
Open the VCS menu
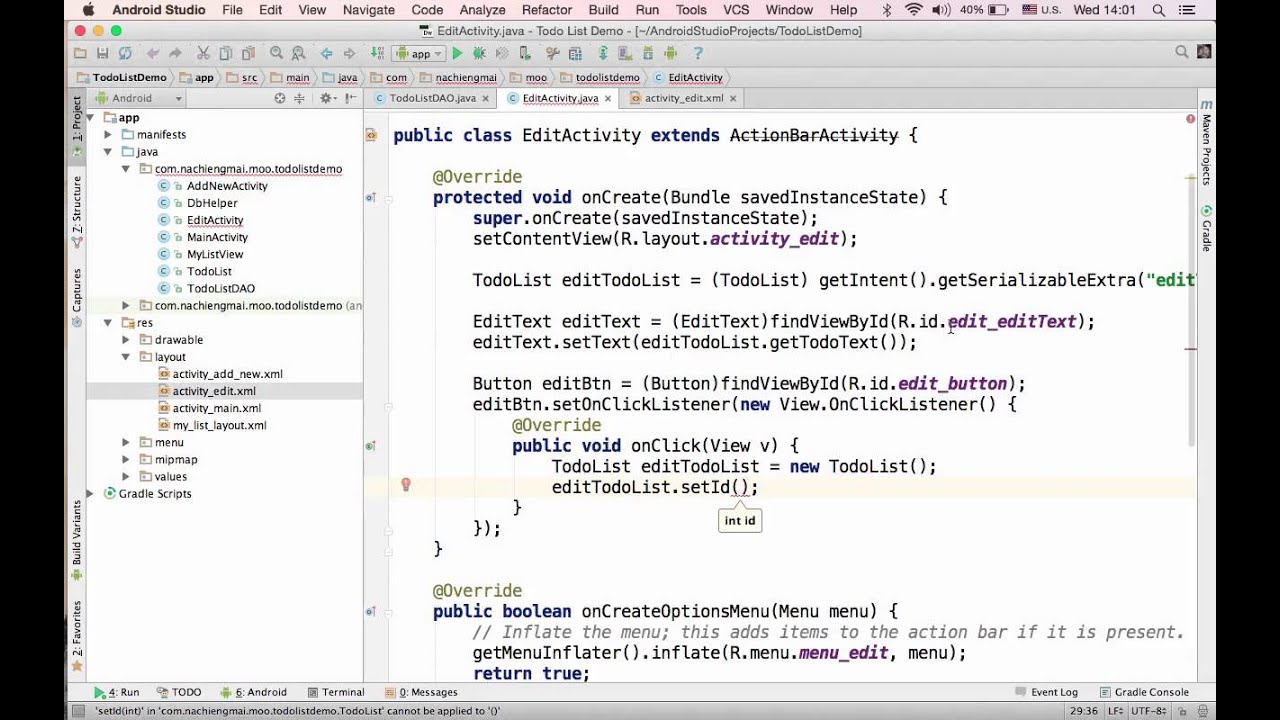pyautogui.click(x=736, y=10)
